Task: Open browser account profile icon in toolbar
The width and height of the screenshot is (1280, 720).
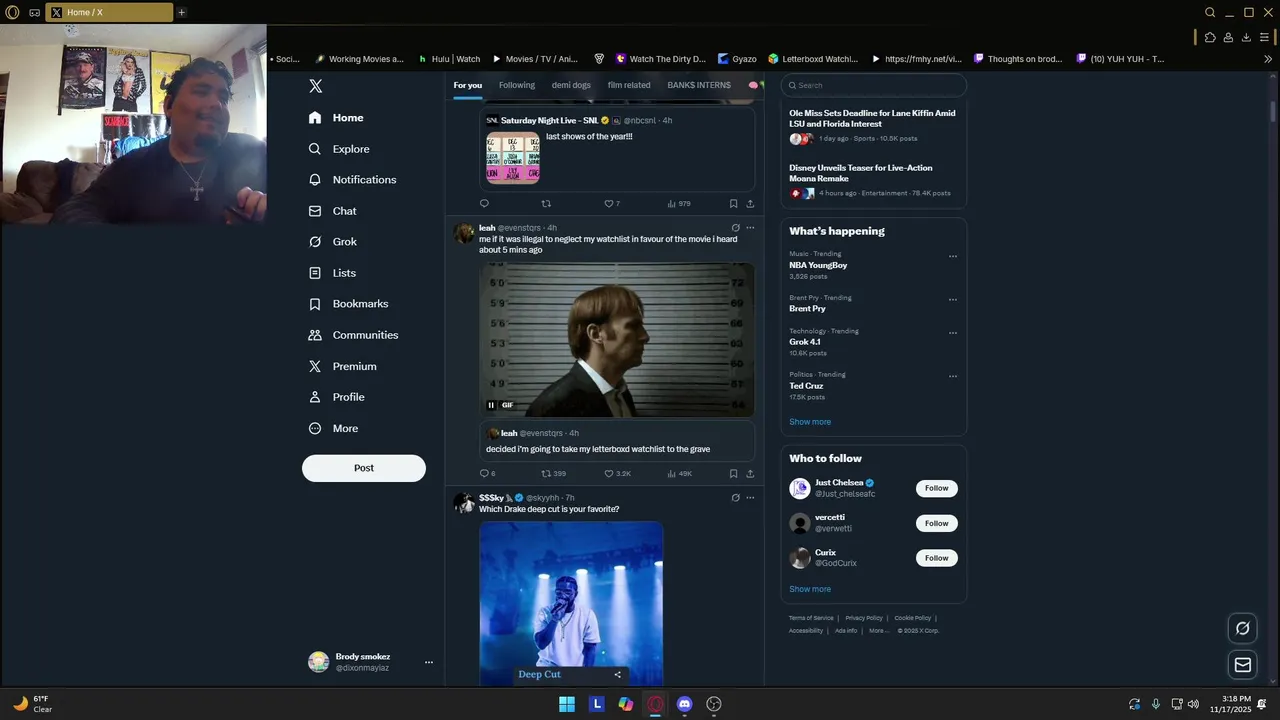Action: click(x=1228, y=37)
